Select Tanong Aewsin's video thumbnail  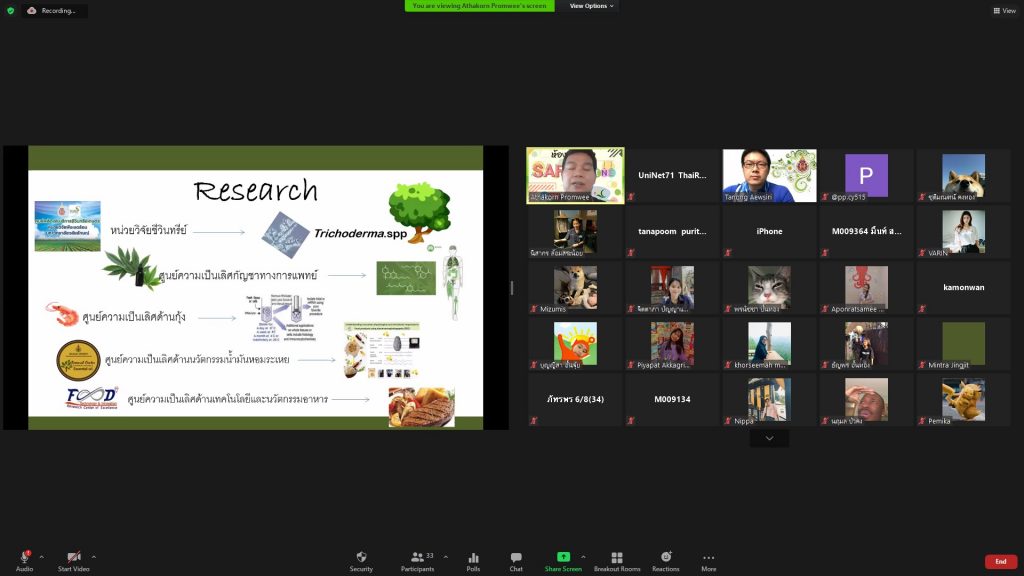click(x=769, y=176)
